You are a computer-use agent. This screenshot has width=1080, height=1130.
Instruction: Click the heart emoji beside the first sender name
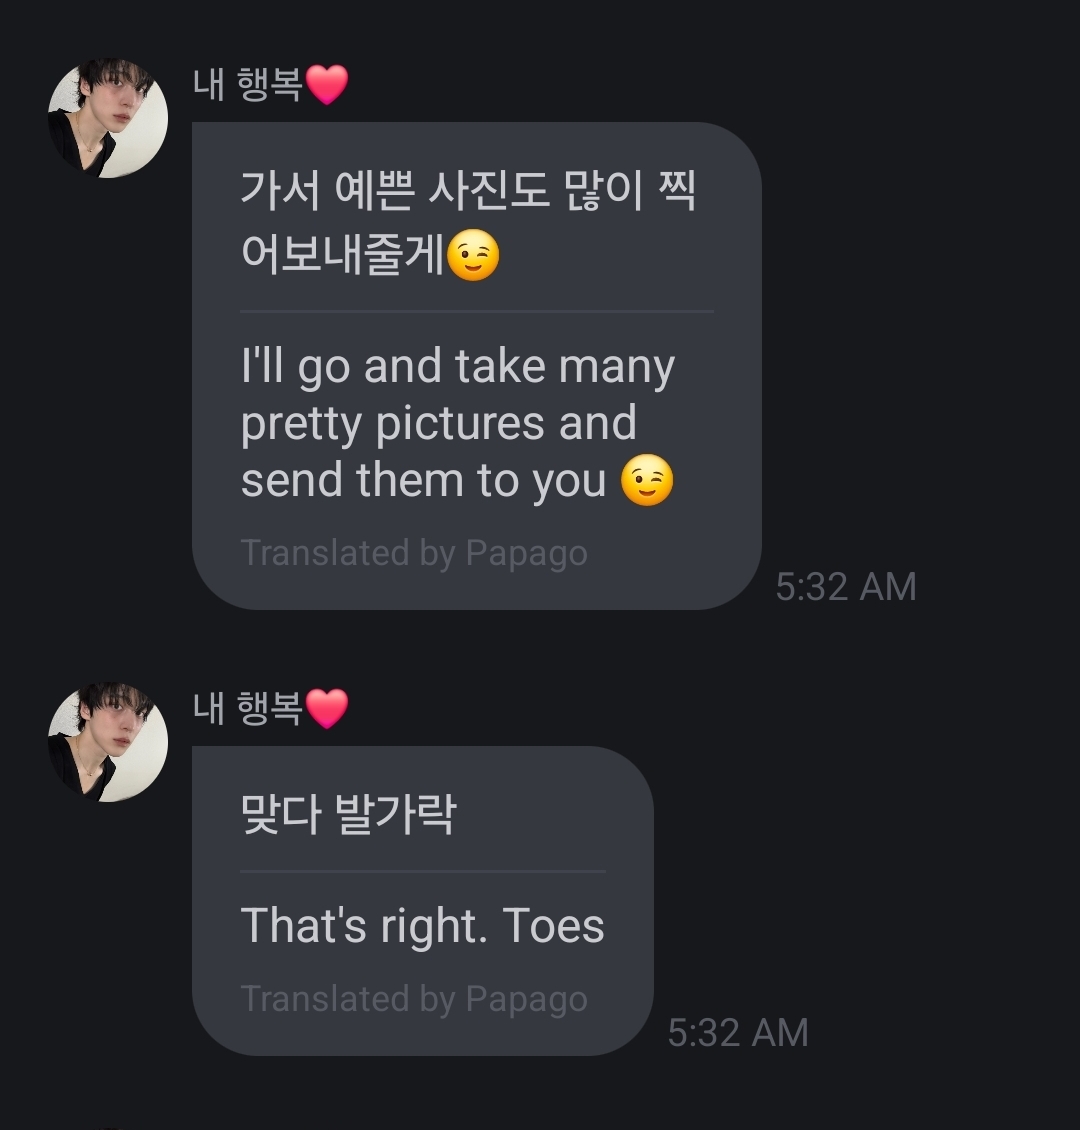coord(327,84)
